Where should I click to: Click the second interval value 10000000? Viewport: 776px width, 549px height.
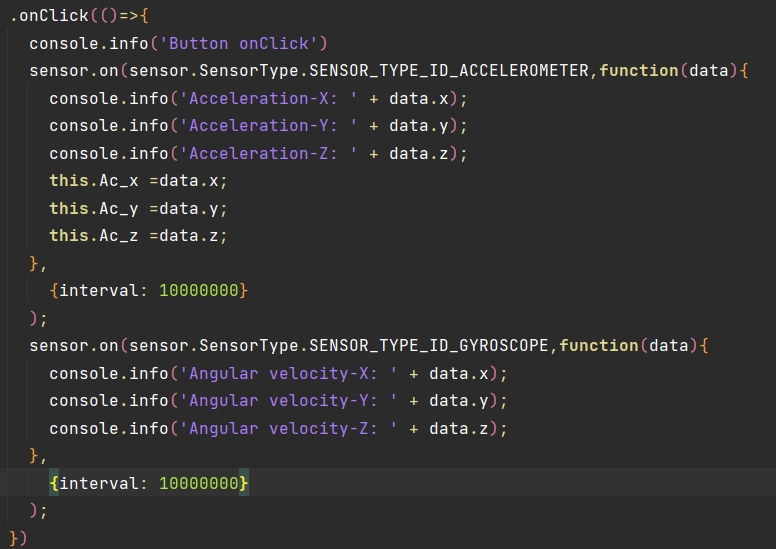point(199,483)
